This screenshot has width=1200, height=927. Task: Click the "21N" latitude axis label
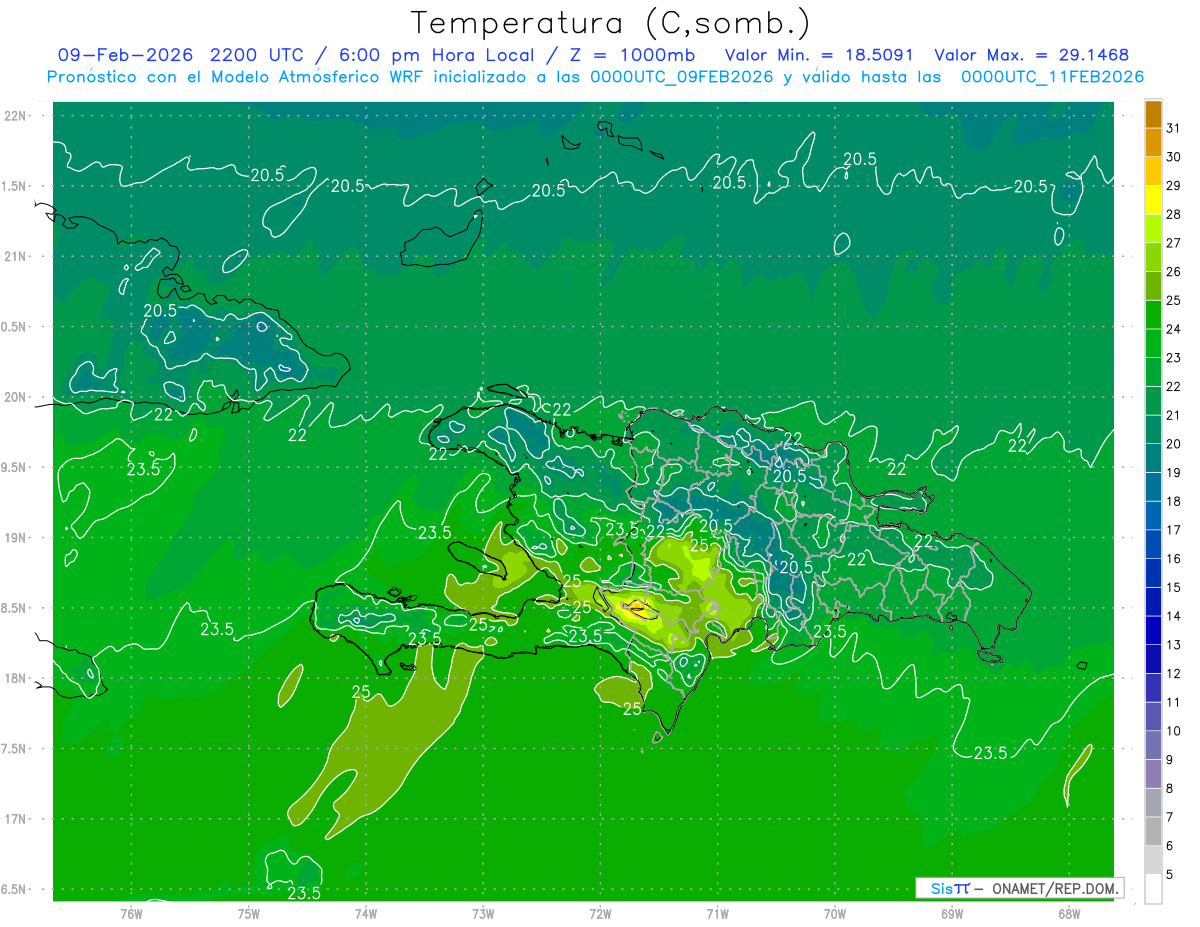pyautogui.click(x=17, y=257)
